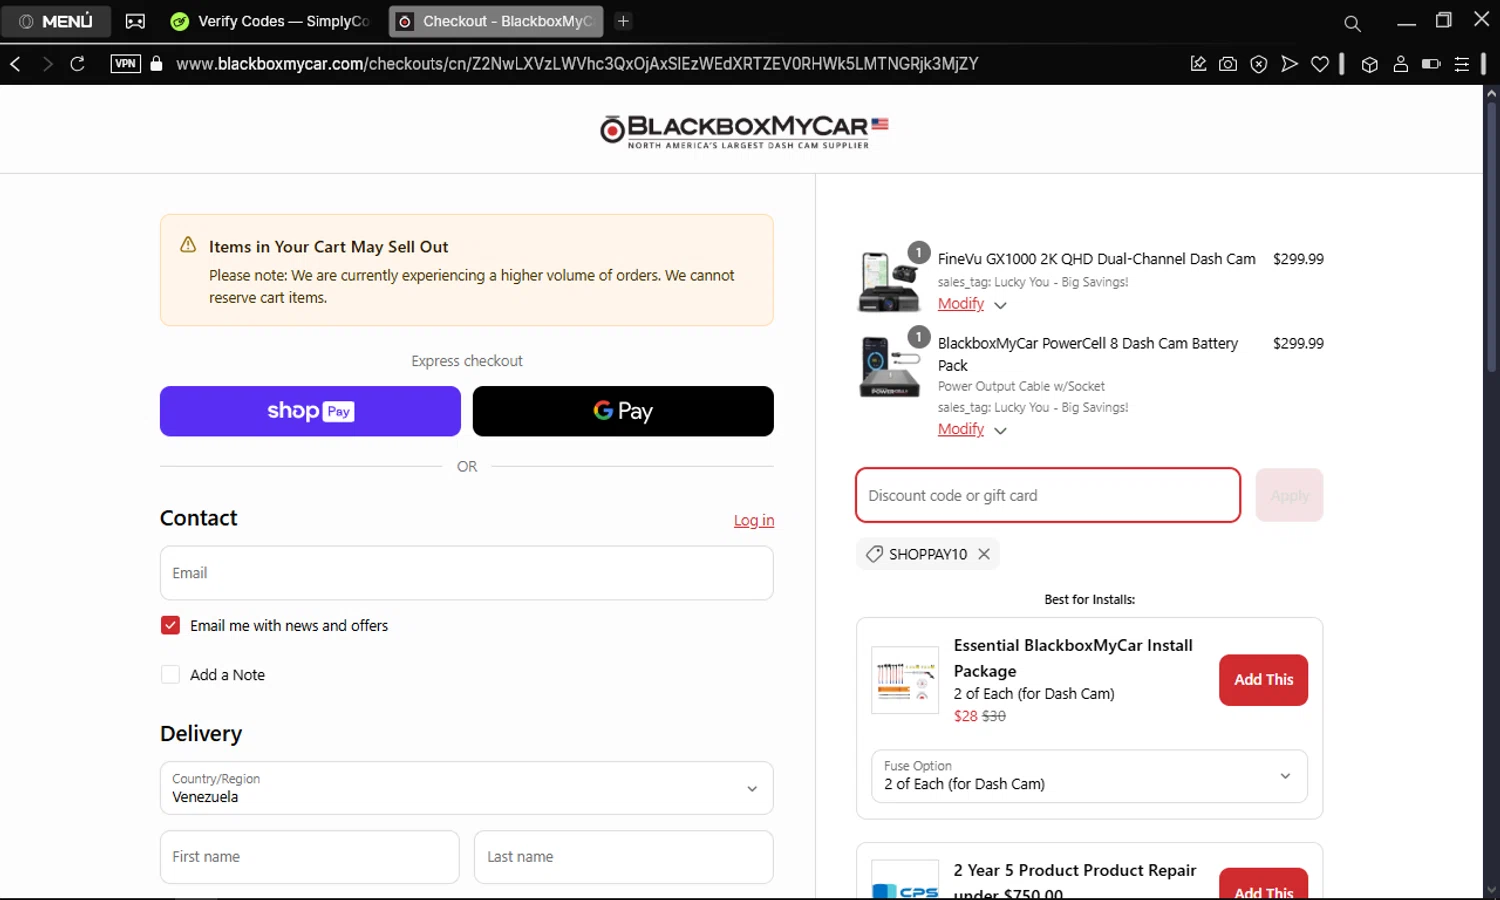Check the Add a Note checkbox
The image size is (1500, 900).
coord(170,675)
